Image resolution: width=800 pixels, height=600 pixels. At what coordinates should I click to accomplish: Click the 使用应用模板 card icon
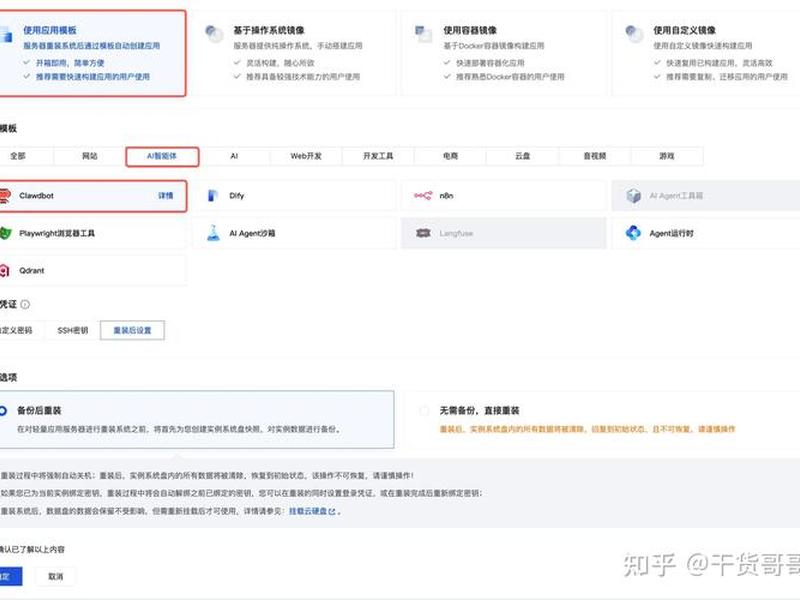[x=6, y=35]
